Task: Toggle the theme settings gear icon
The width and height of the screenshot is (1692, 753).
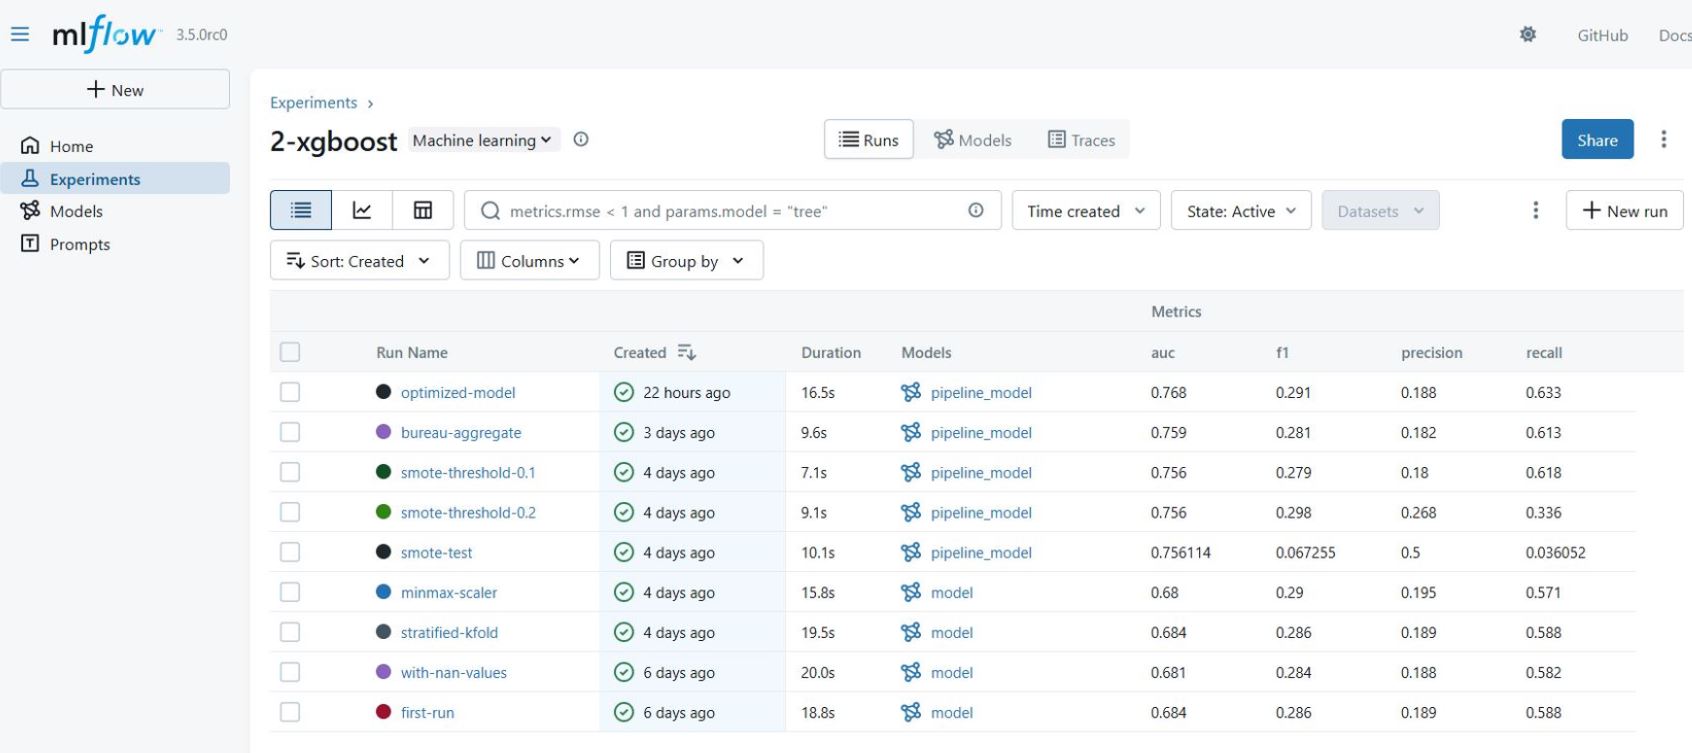Action: point(1528,34)
